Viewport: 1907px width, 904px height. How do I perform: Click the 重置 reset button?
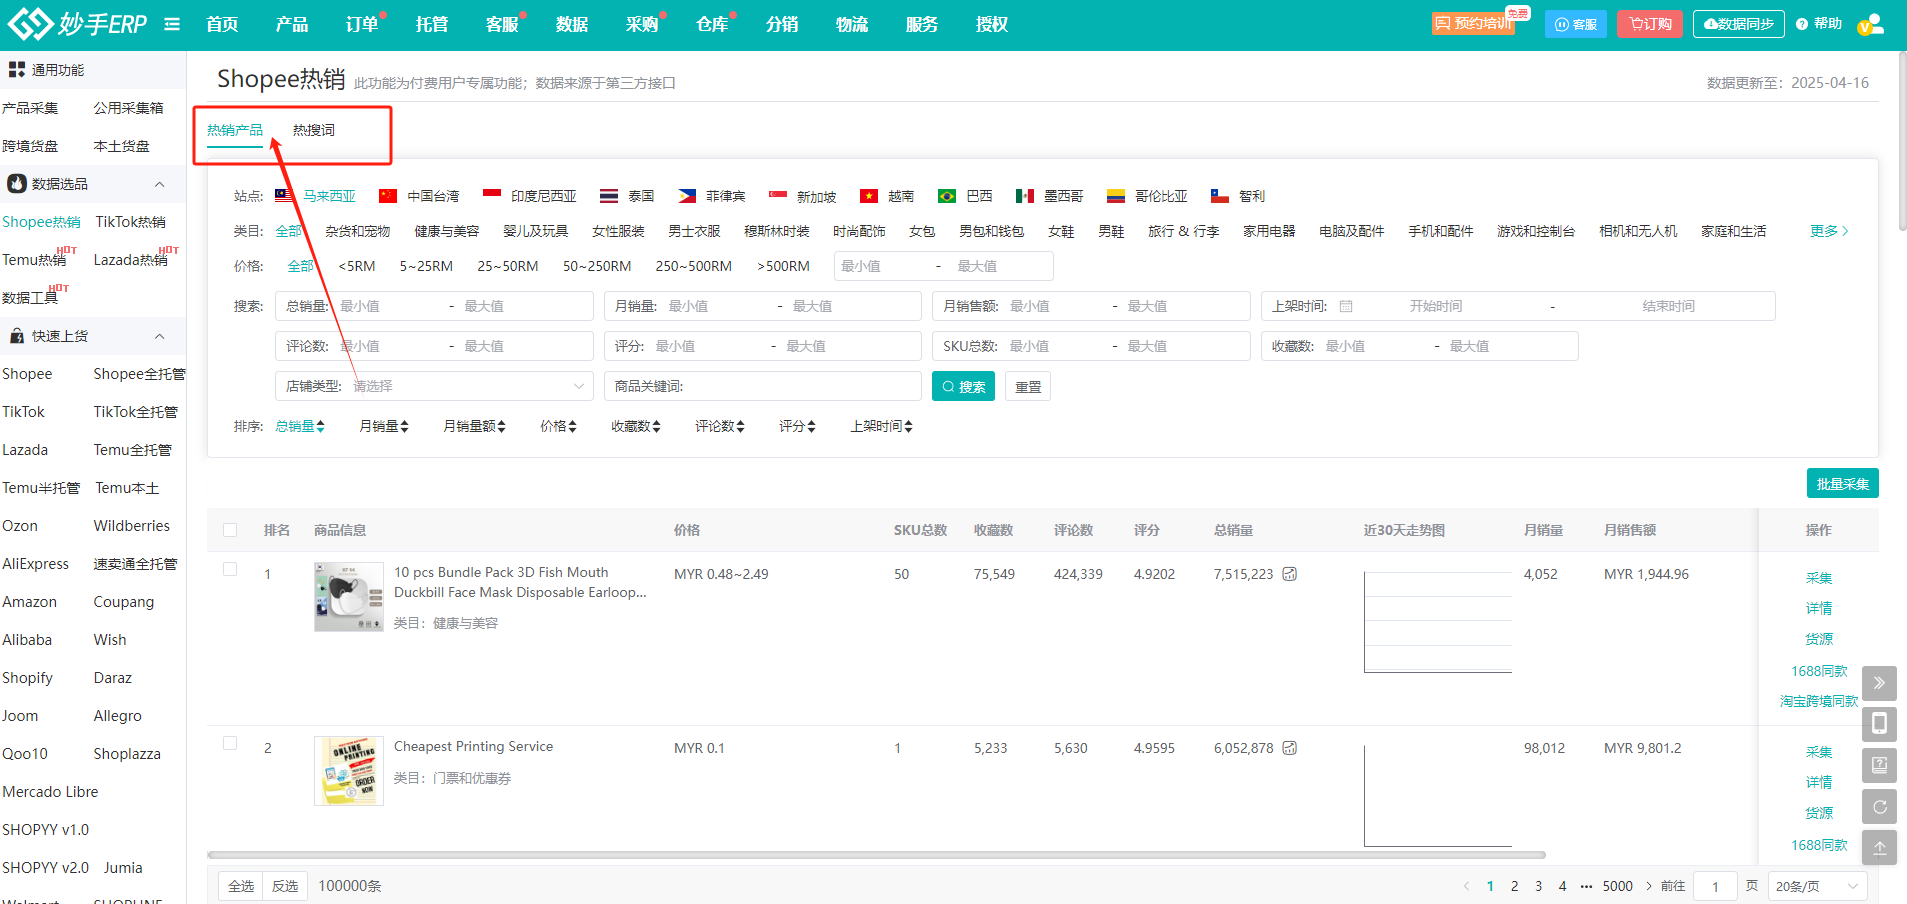pyautogui.click(x=1028, y=386)
